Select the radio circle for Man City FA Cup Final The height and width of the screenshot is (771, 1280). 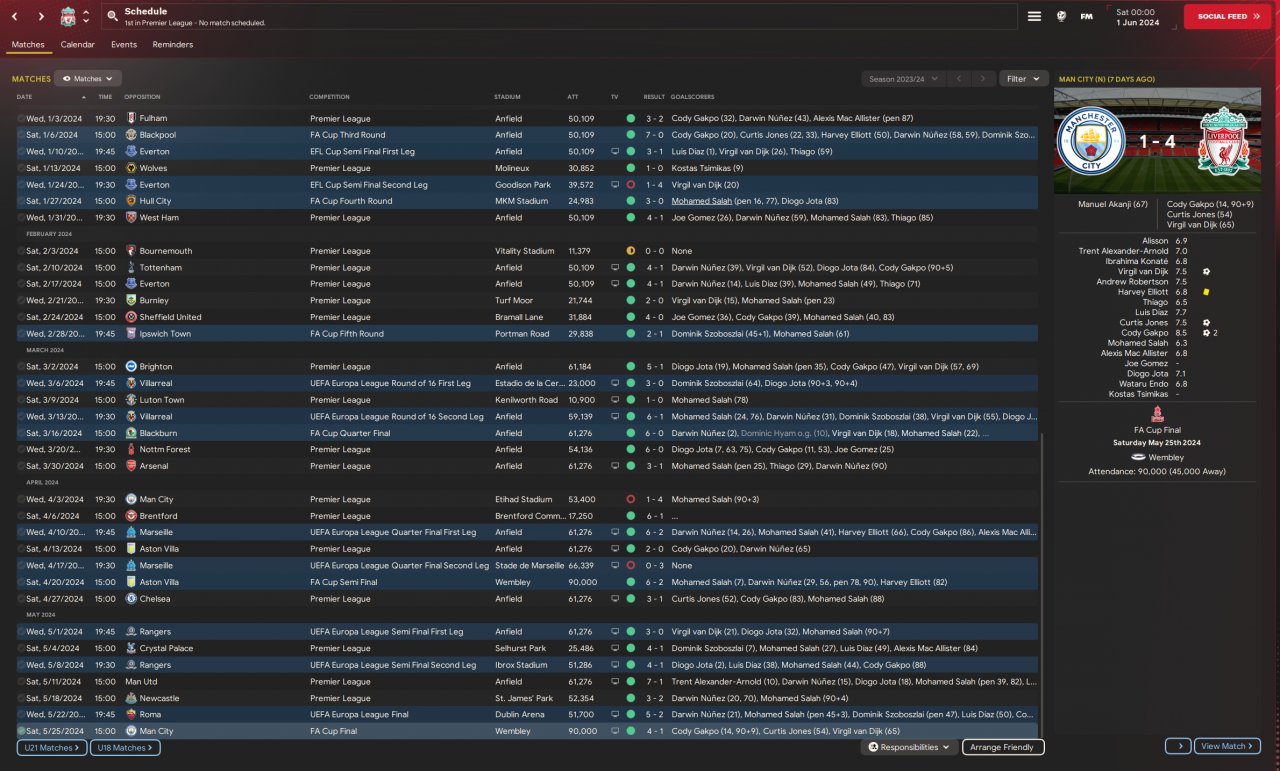(x=21, y=731)
